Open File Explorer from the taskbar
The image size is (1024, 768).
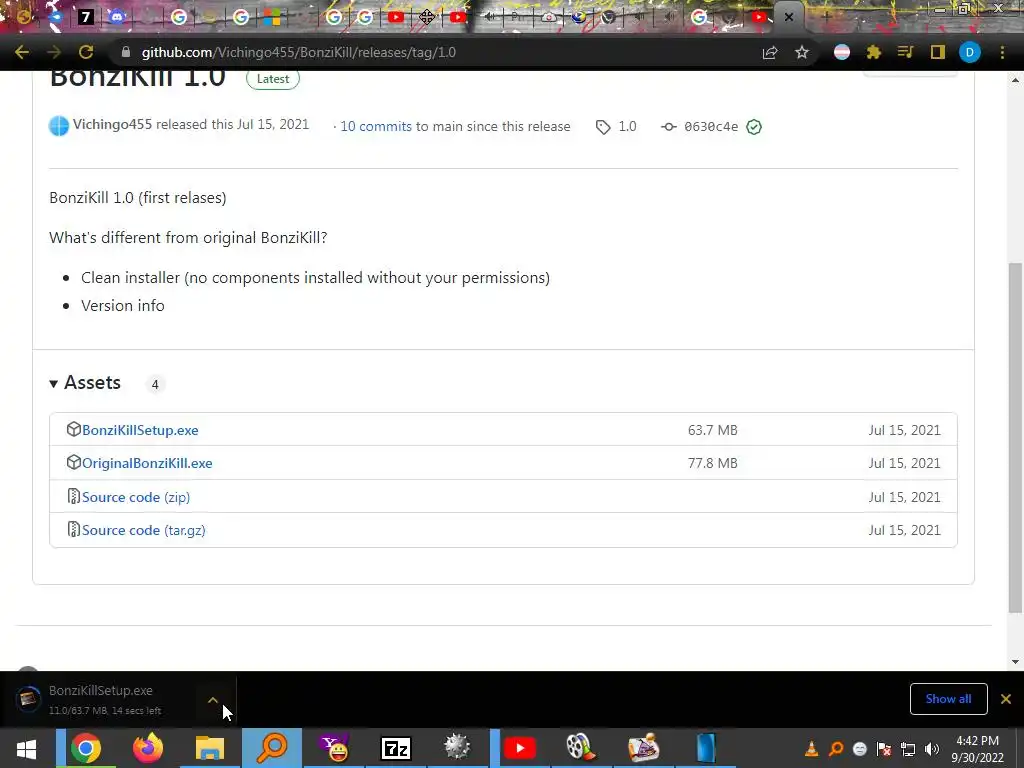click(x=210, y=748)
